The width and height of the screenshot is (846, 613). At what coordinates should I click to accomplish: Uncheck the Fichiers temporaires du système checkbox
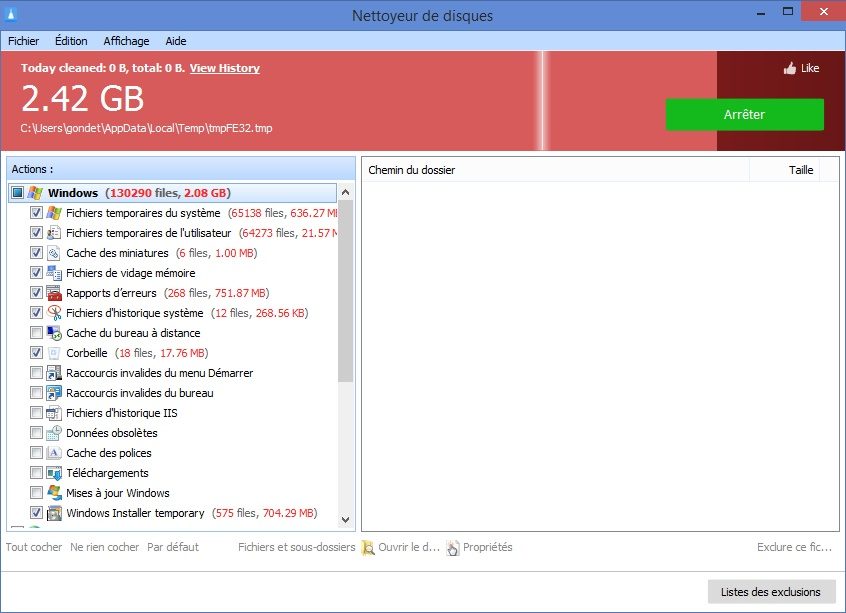coord(37,213)
